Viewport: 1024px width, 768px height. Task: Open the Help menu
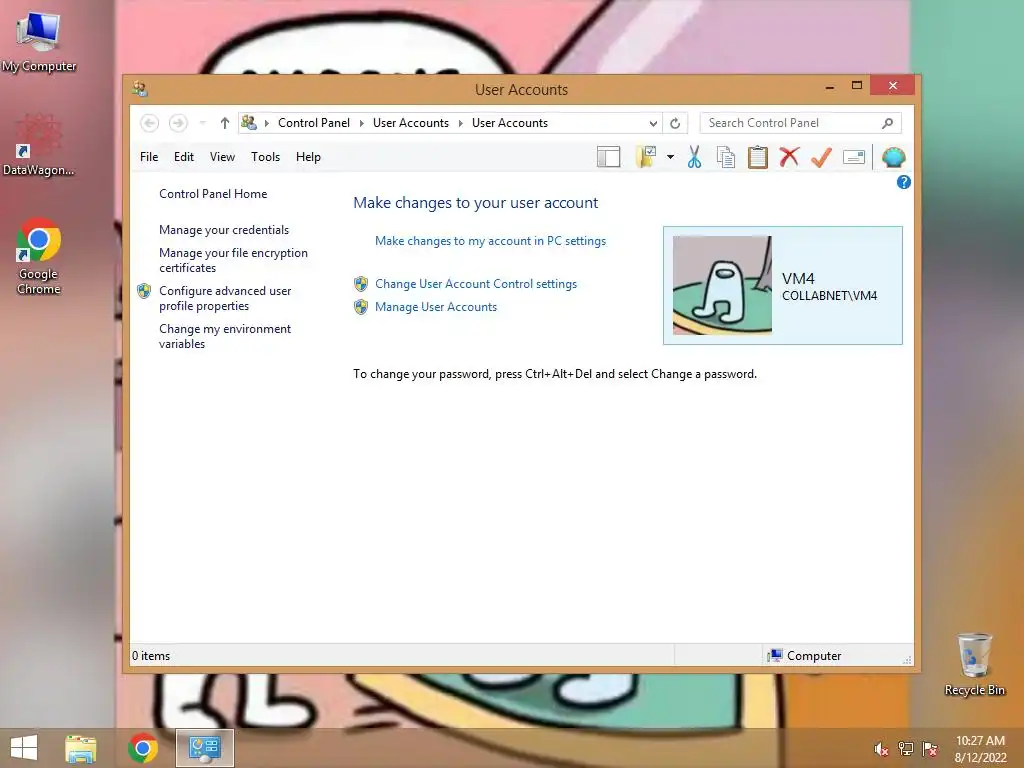308,157
